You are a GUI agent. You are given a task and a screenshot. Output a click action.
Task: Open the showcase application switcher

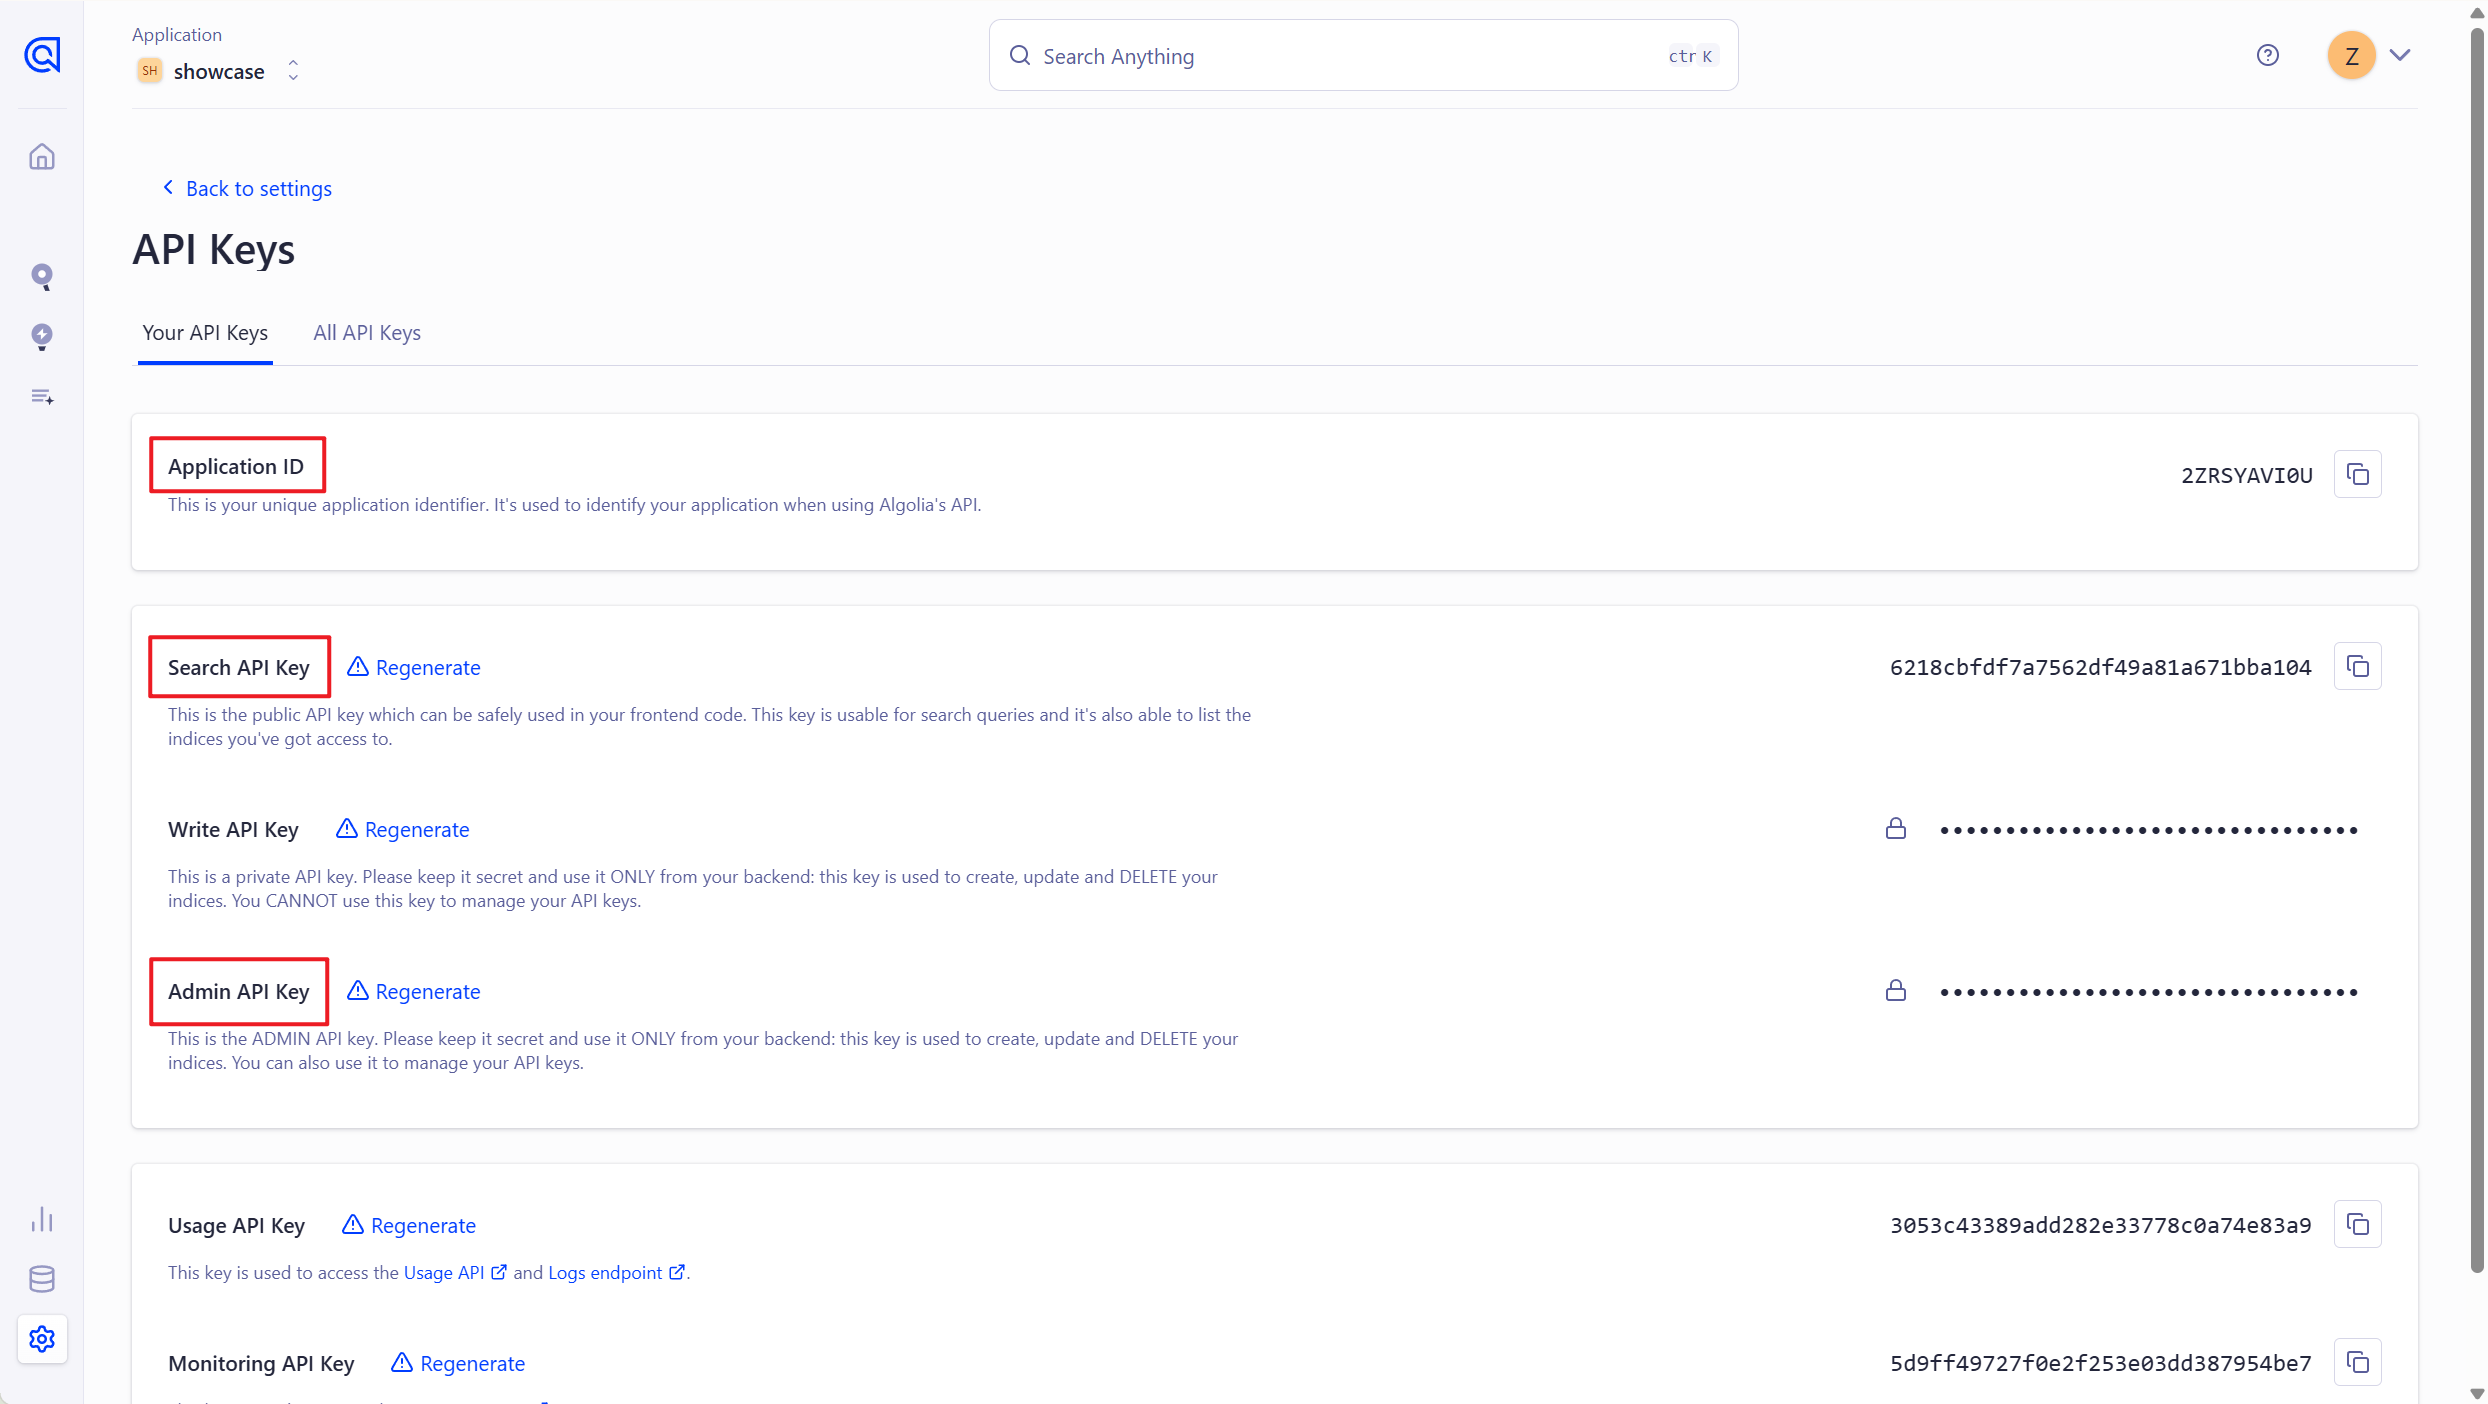pyautogui.click(x=219, y=71)
